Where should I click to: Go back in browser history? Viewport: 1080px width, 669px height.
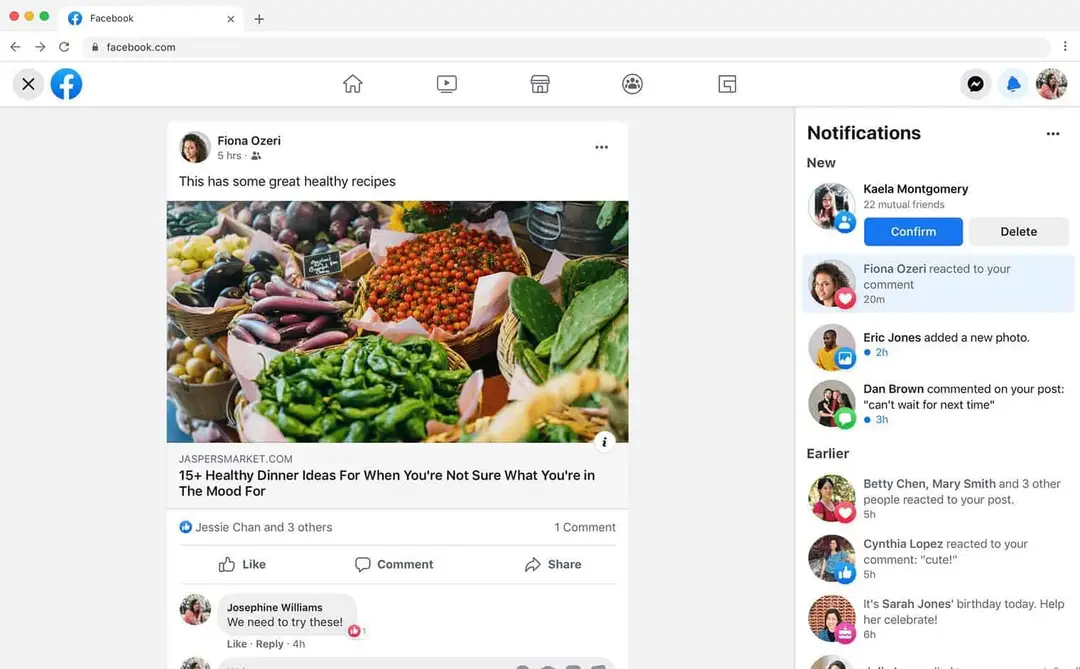pos(15,47)
